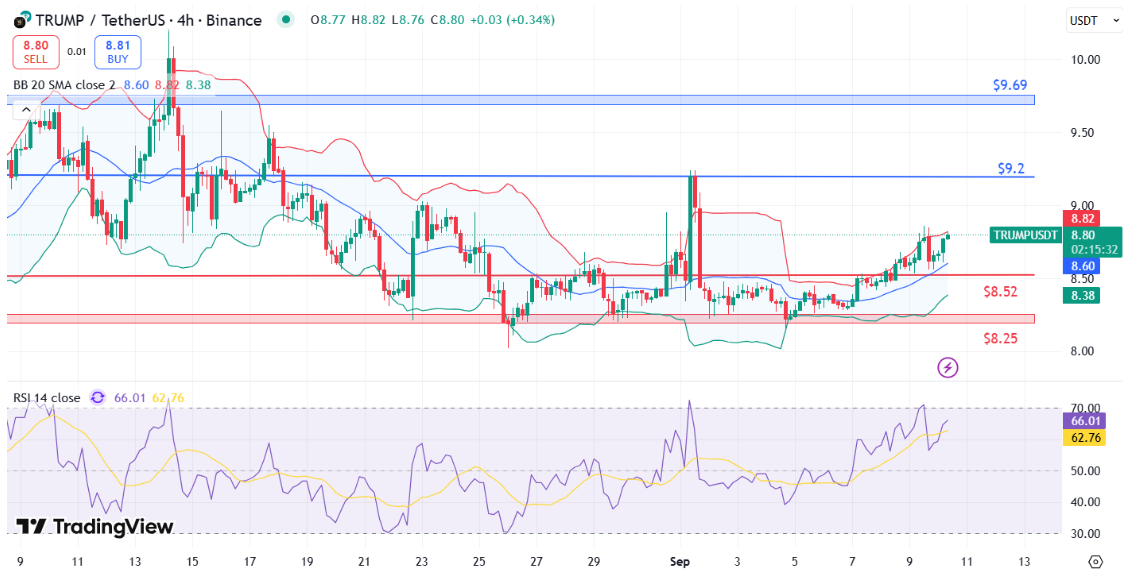Click the purple lightning flash icon
The width and height of the screenshot is (1127, 576).
click(948, 368)
